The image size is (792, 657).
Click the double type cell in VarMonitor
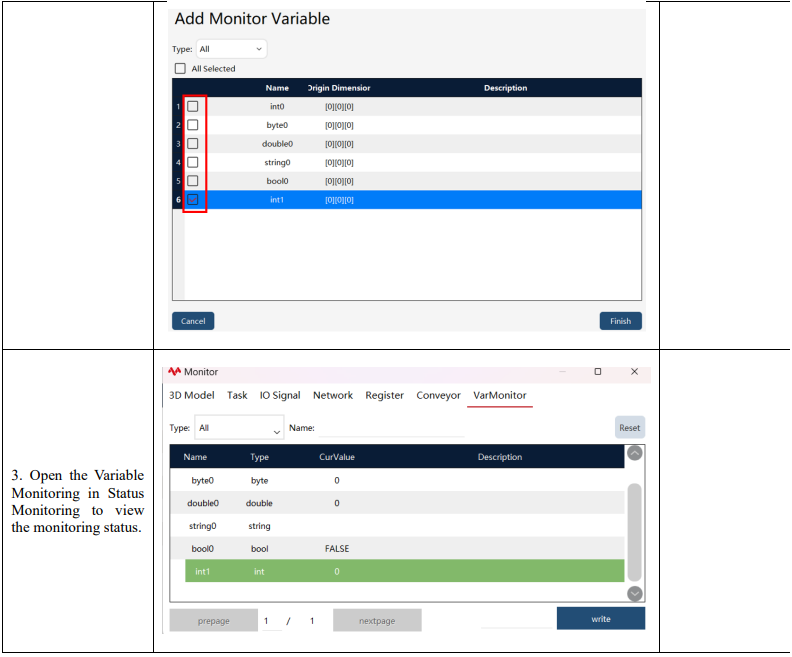[x=259, y=503]
